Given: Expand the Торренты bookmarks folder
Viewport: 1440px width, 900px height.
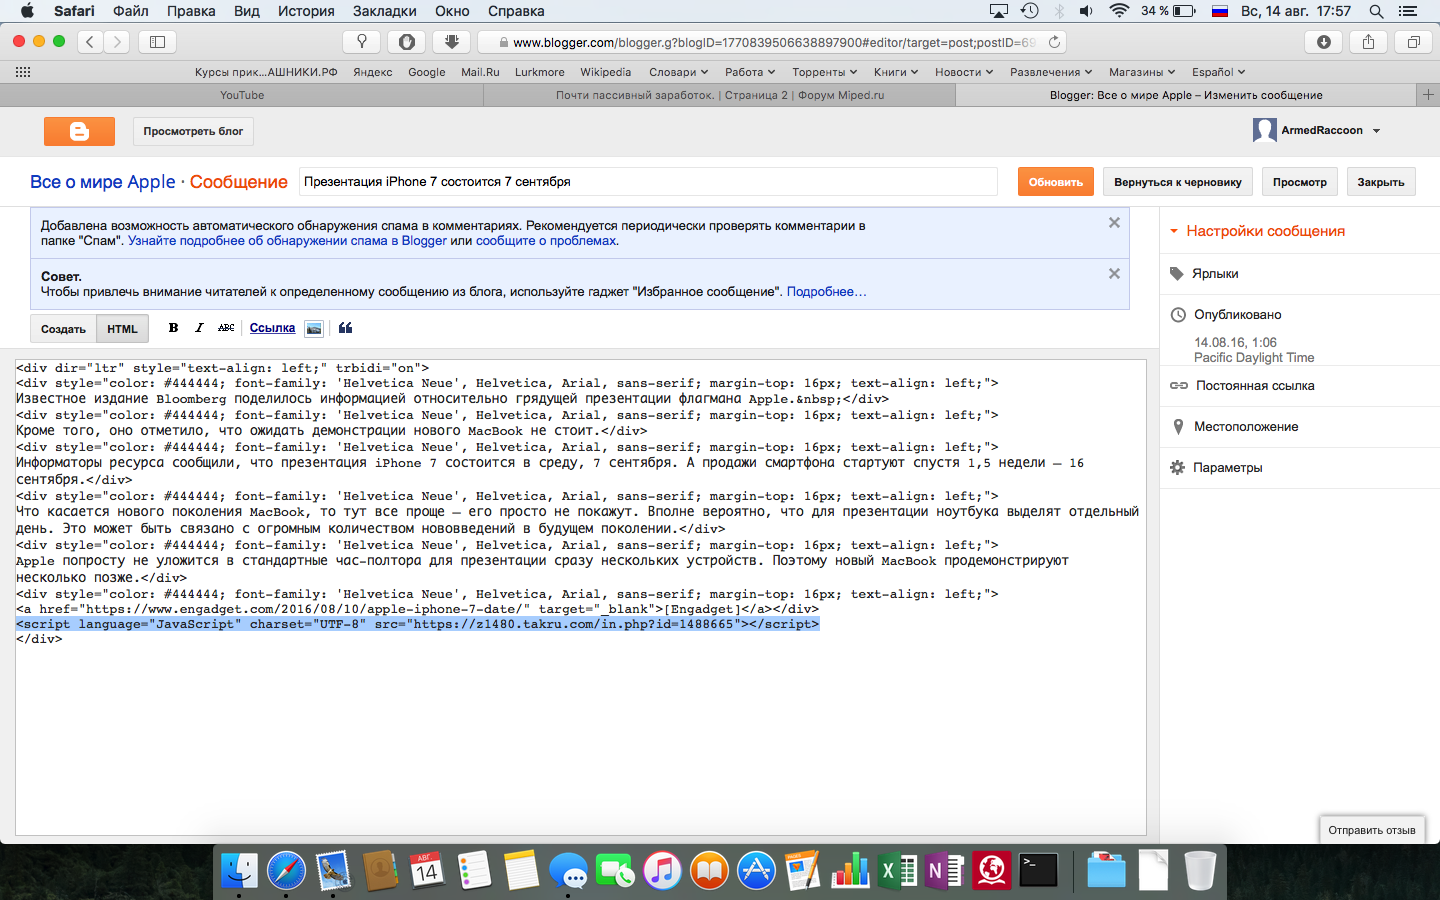Looking at the screenshot, I should [825, 72].
